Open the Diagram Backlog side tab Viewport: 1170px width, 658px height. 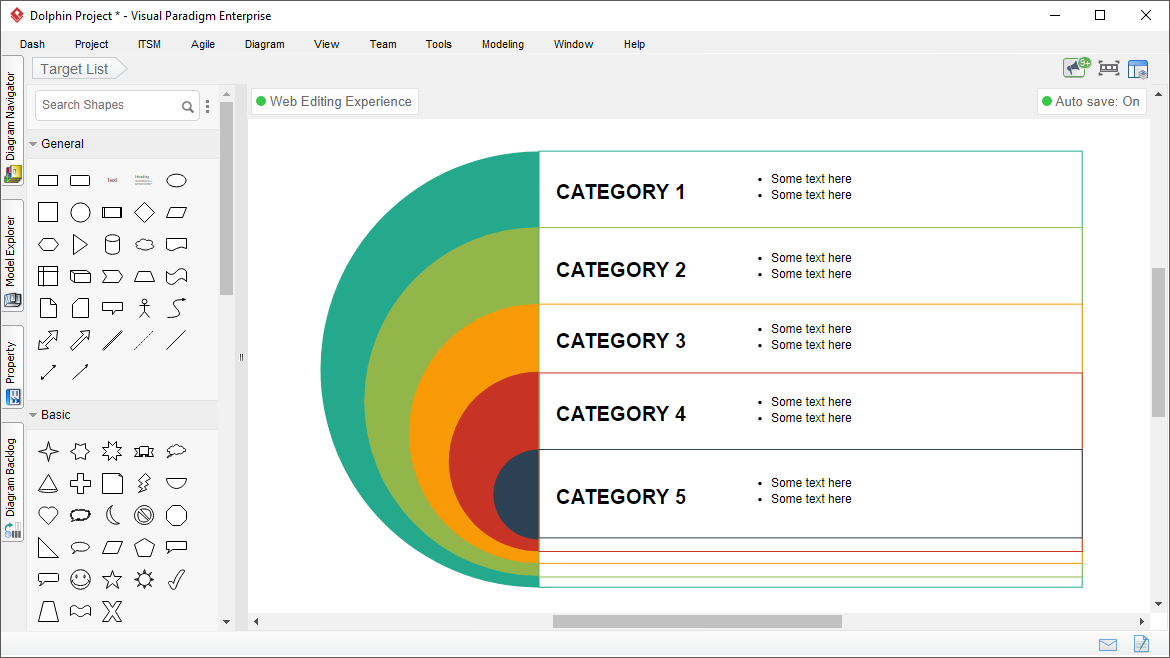(12, 482)
